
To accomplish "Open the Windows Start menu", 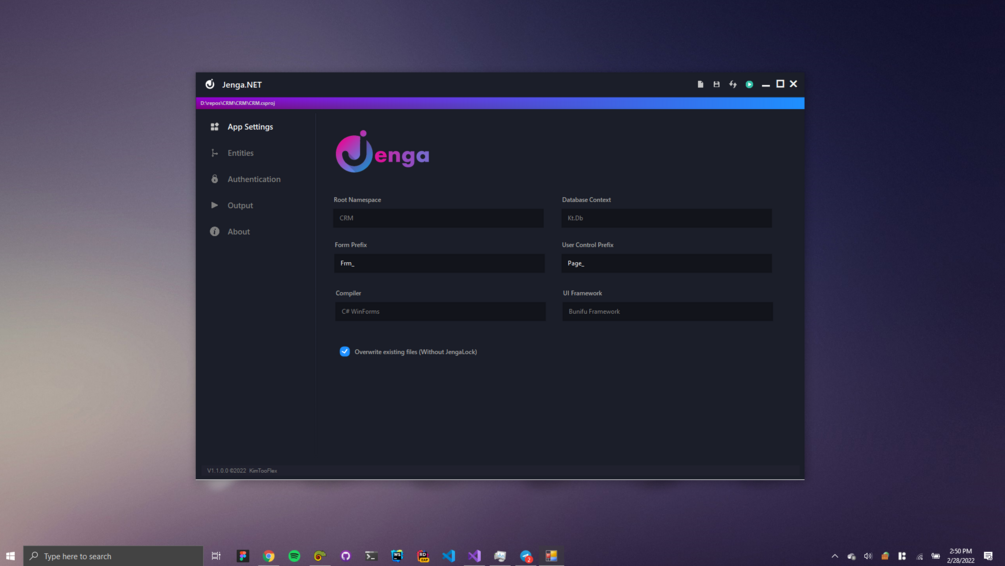I will coord(10,556).
